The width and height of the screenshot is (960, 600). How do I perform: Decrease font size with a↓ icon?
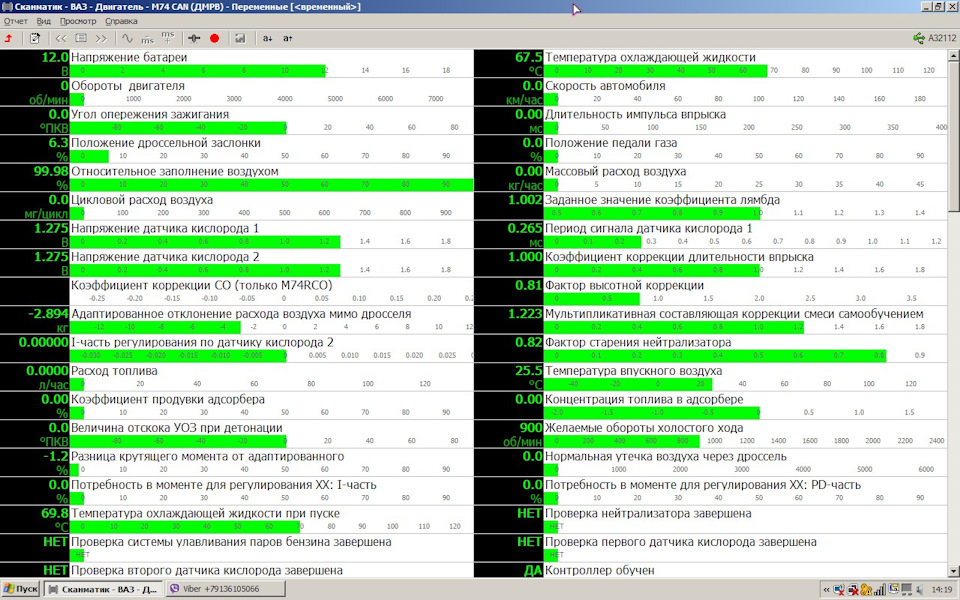[267, 38]
